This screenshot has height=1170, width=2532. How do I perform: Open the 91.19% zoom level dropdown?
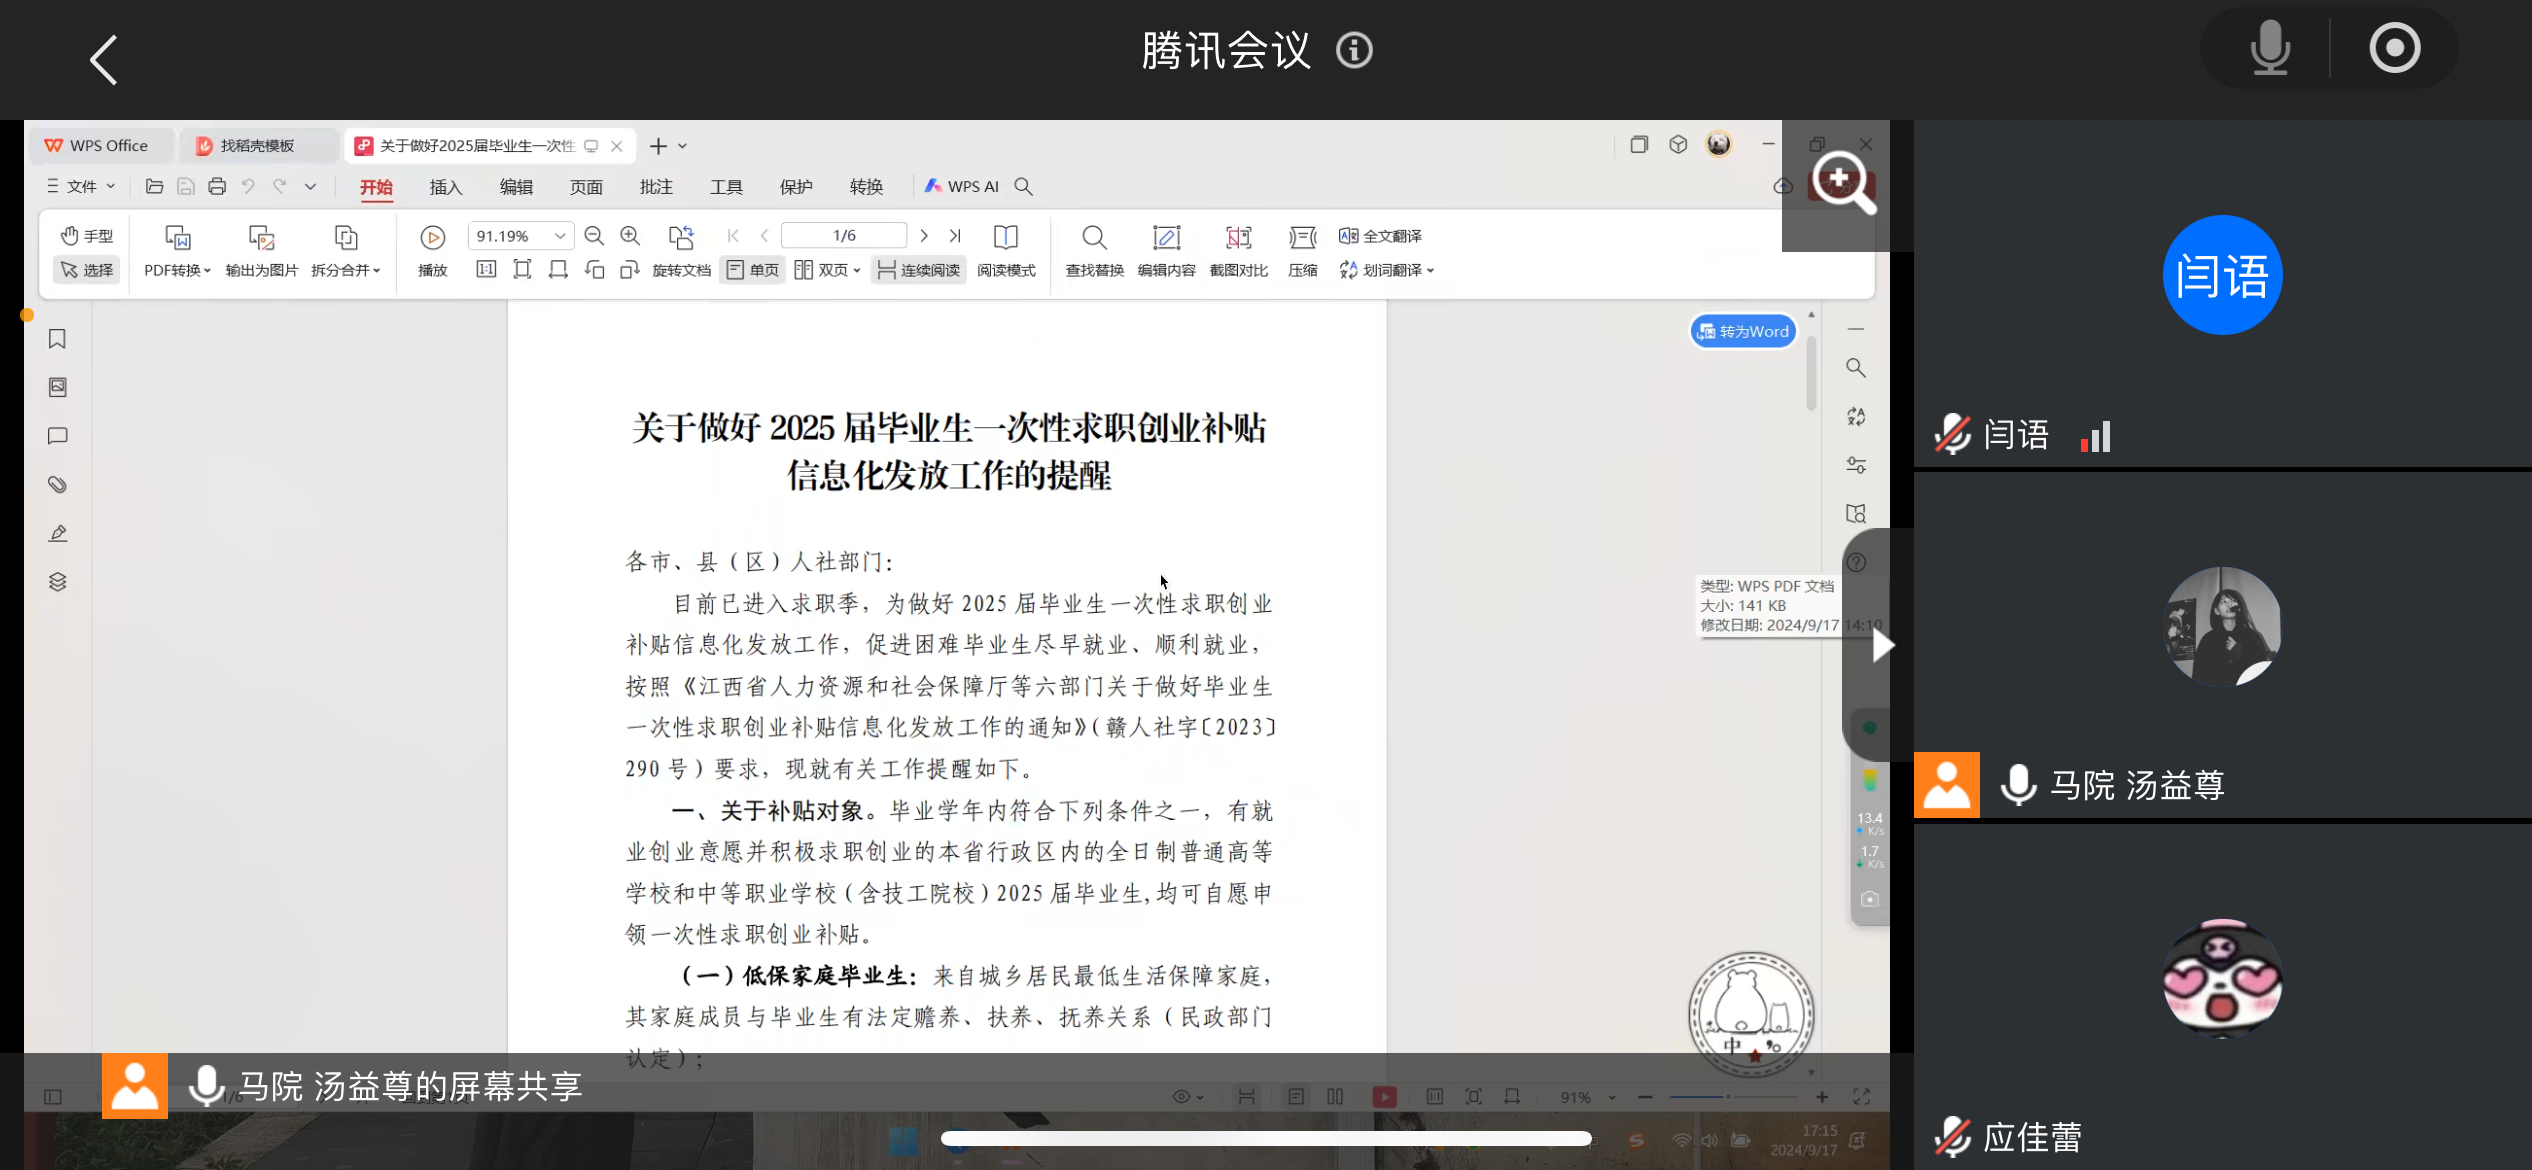tap(560, 236)
